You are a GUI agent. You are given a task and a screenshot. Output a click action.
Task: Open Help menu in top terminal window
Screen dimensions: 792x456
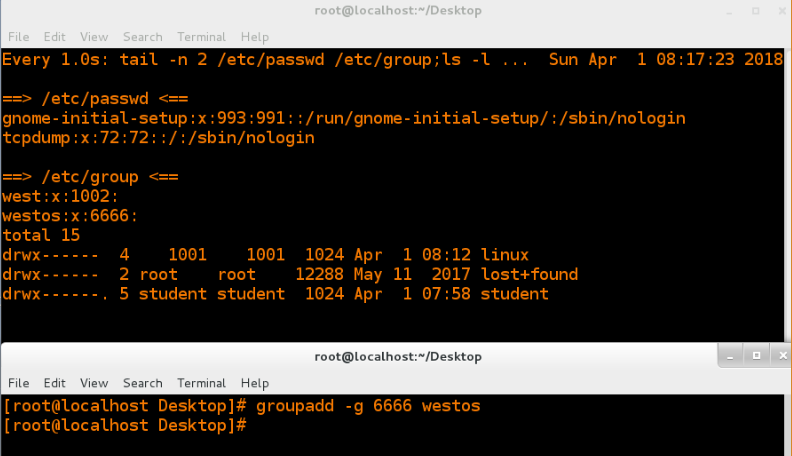tap(255, 37)
